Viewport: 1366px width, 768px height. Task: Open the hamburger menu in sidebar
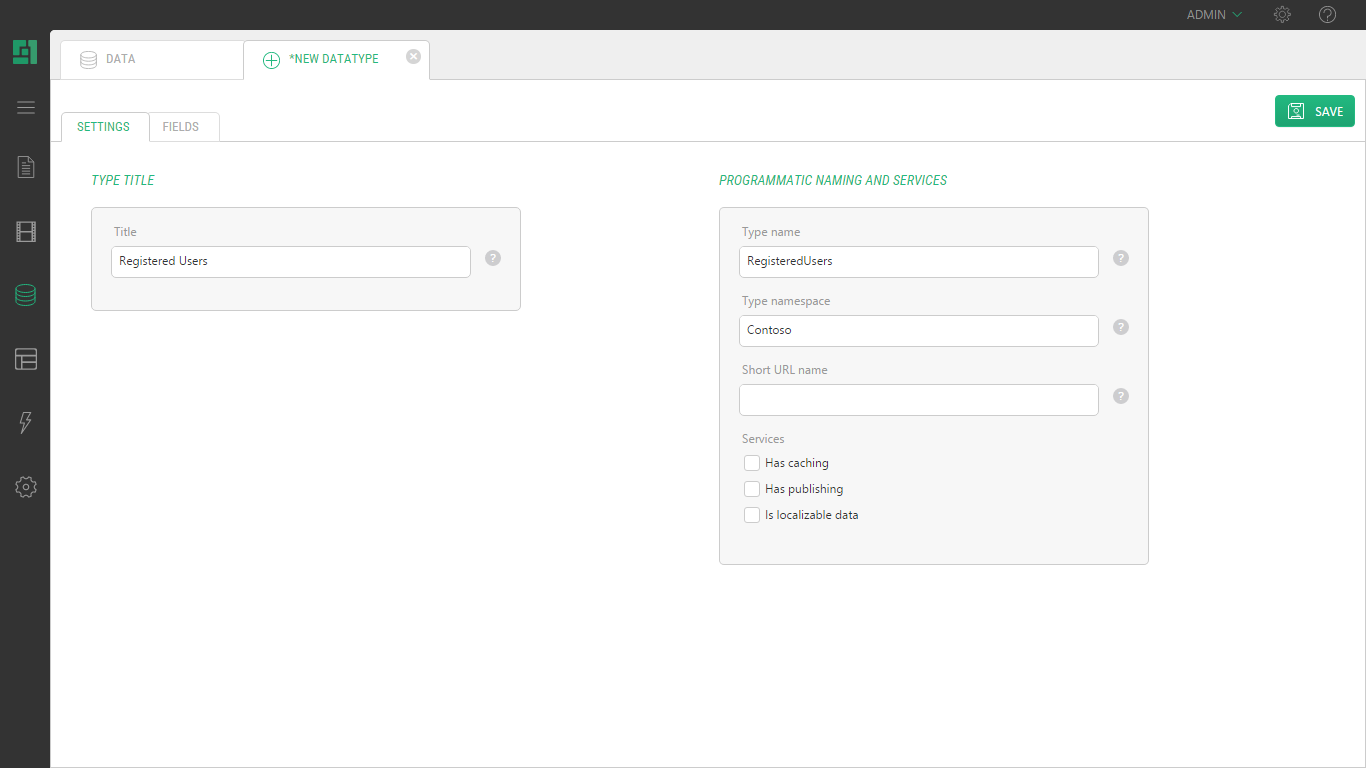point(26,108)
